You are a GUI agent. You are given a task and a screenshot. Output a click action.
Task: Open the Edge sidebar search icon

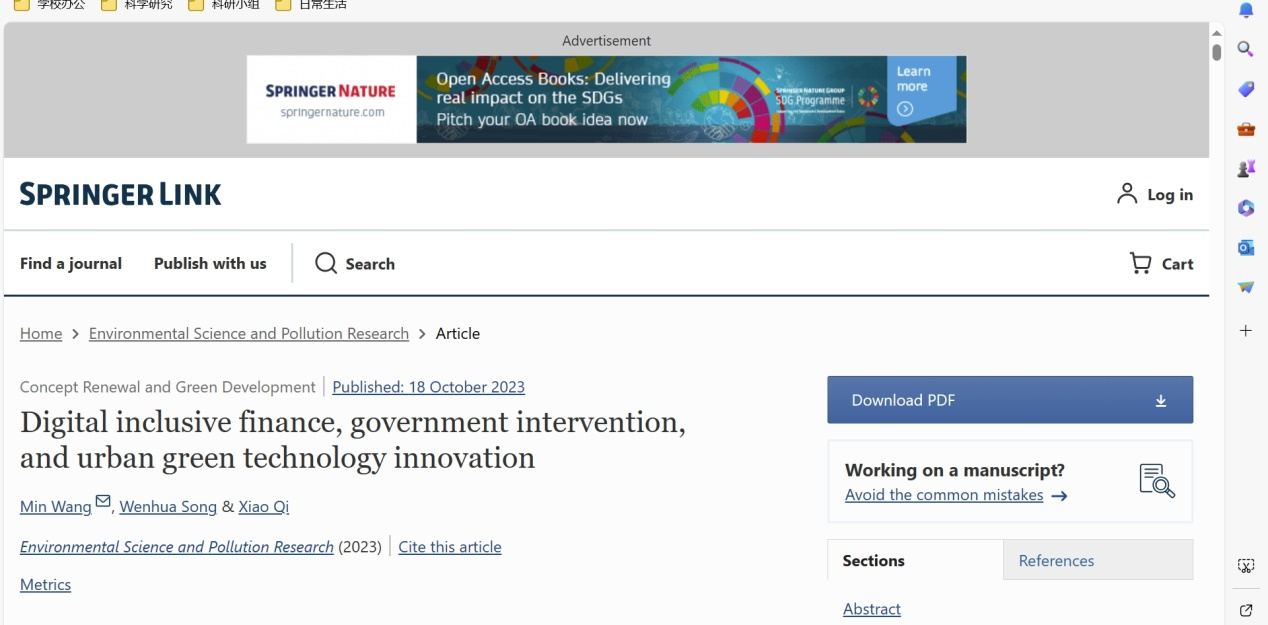click(1245, 49)
